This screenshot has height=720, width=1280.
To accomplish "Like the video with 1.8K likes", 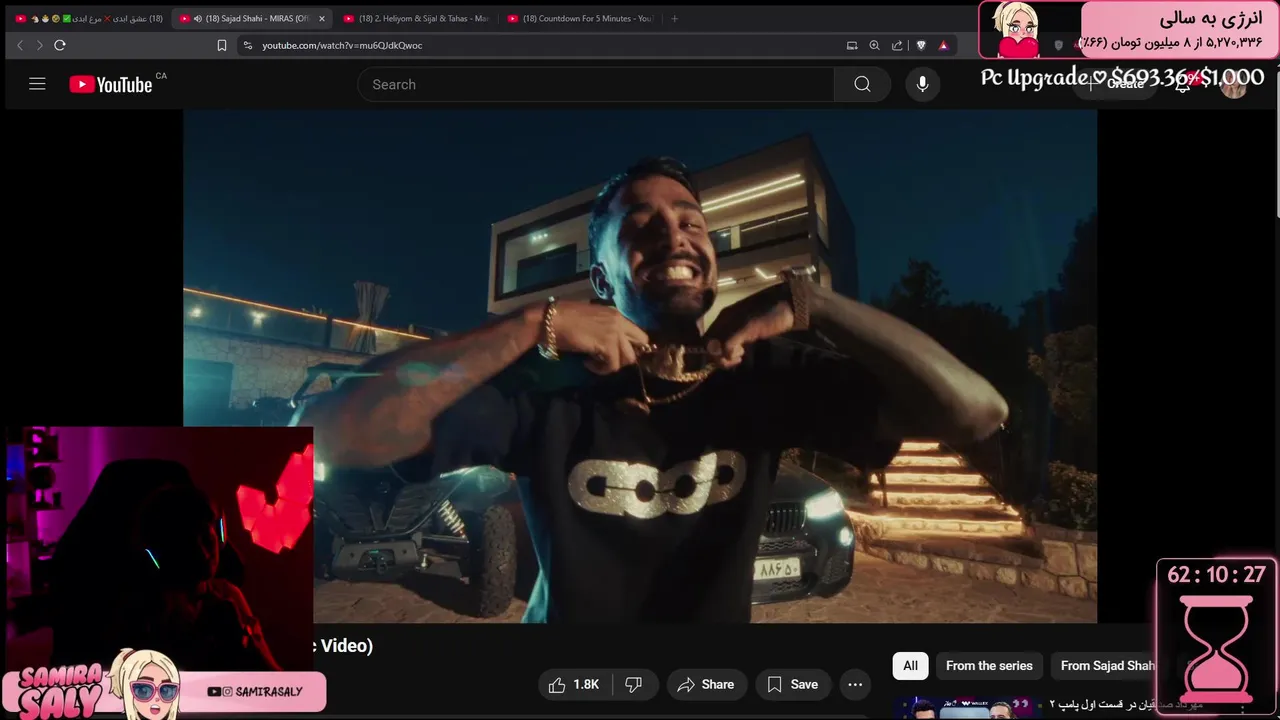I will click(574, 685).
